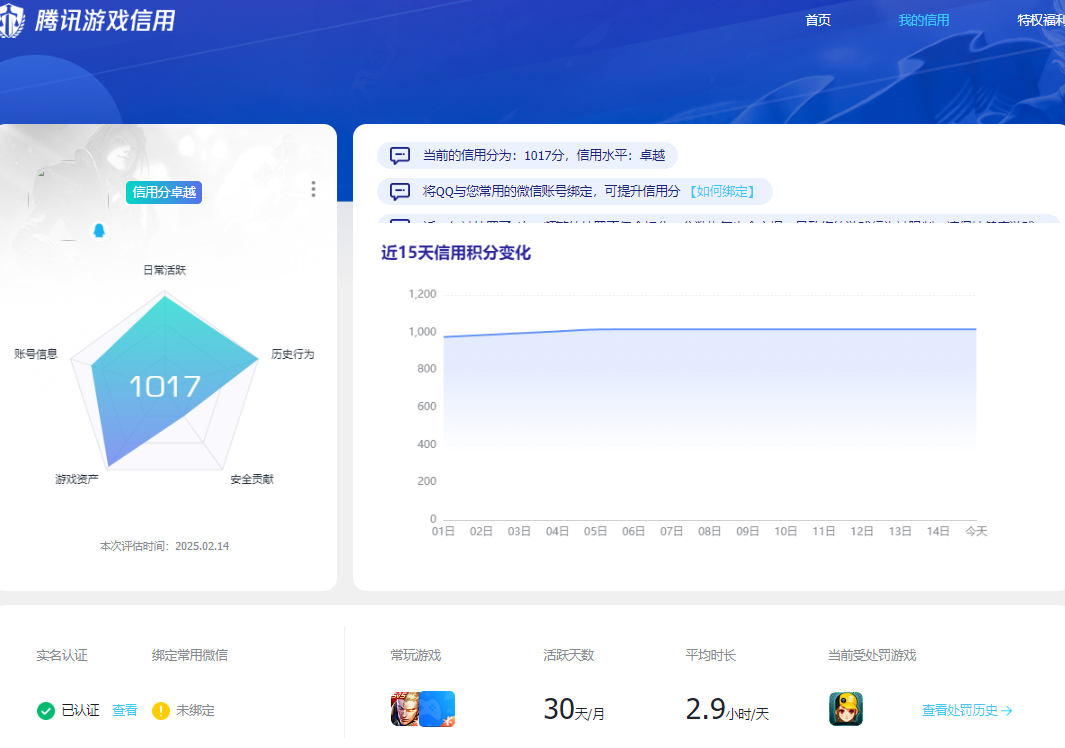Click the 如何绑定 link

pyautogui.click(x=722, y=192)
